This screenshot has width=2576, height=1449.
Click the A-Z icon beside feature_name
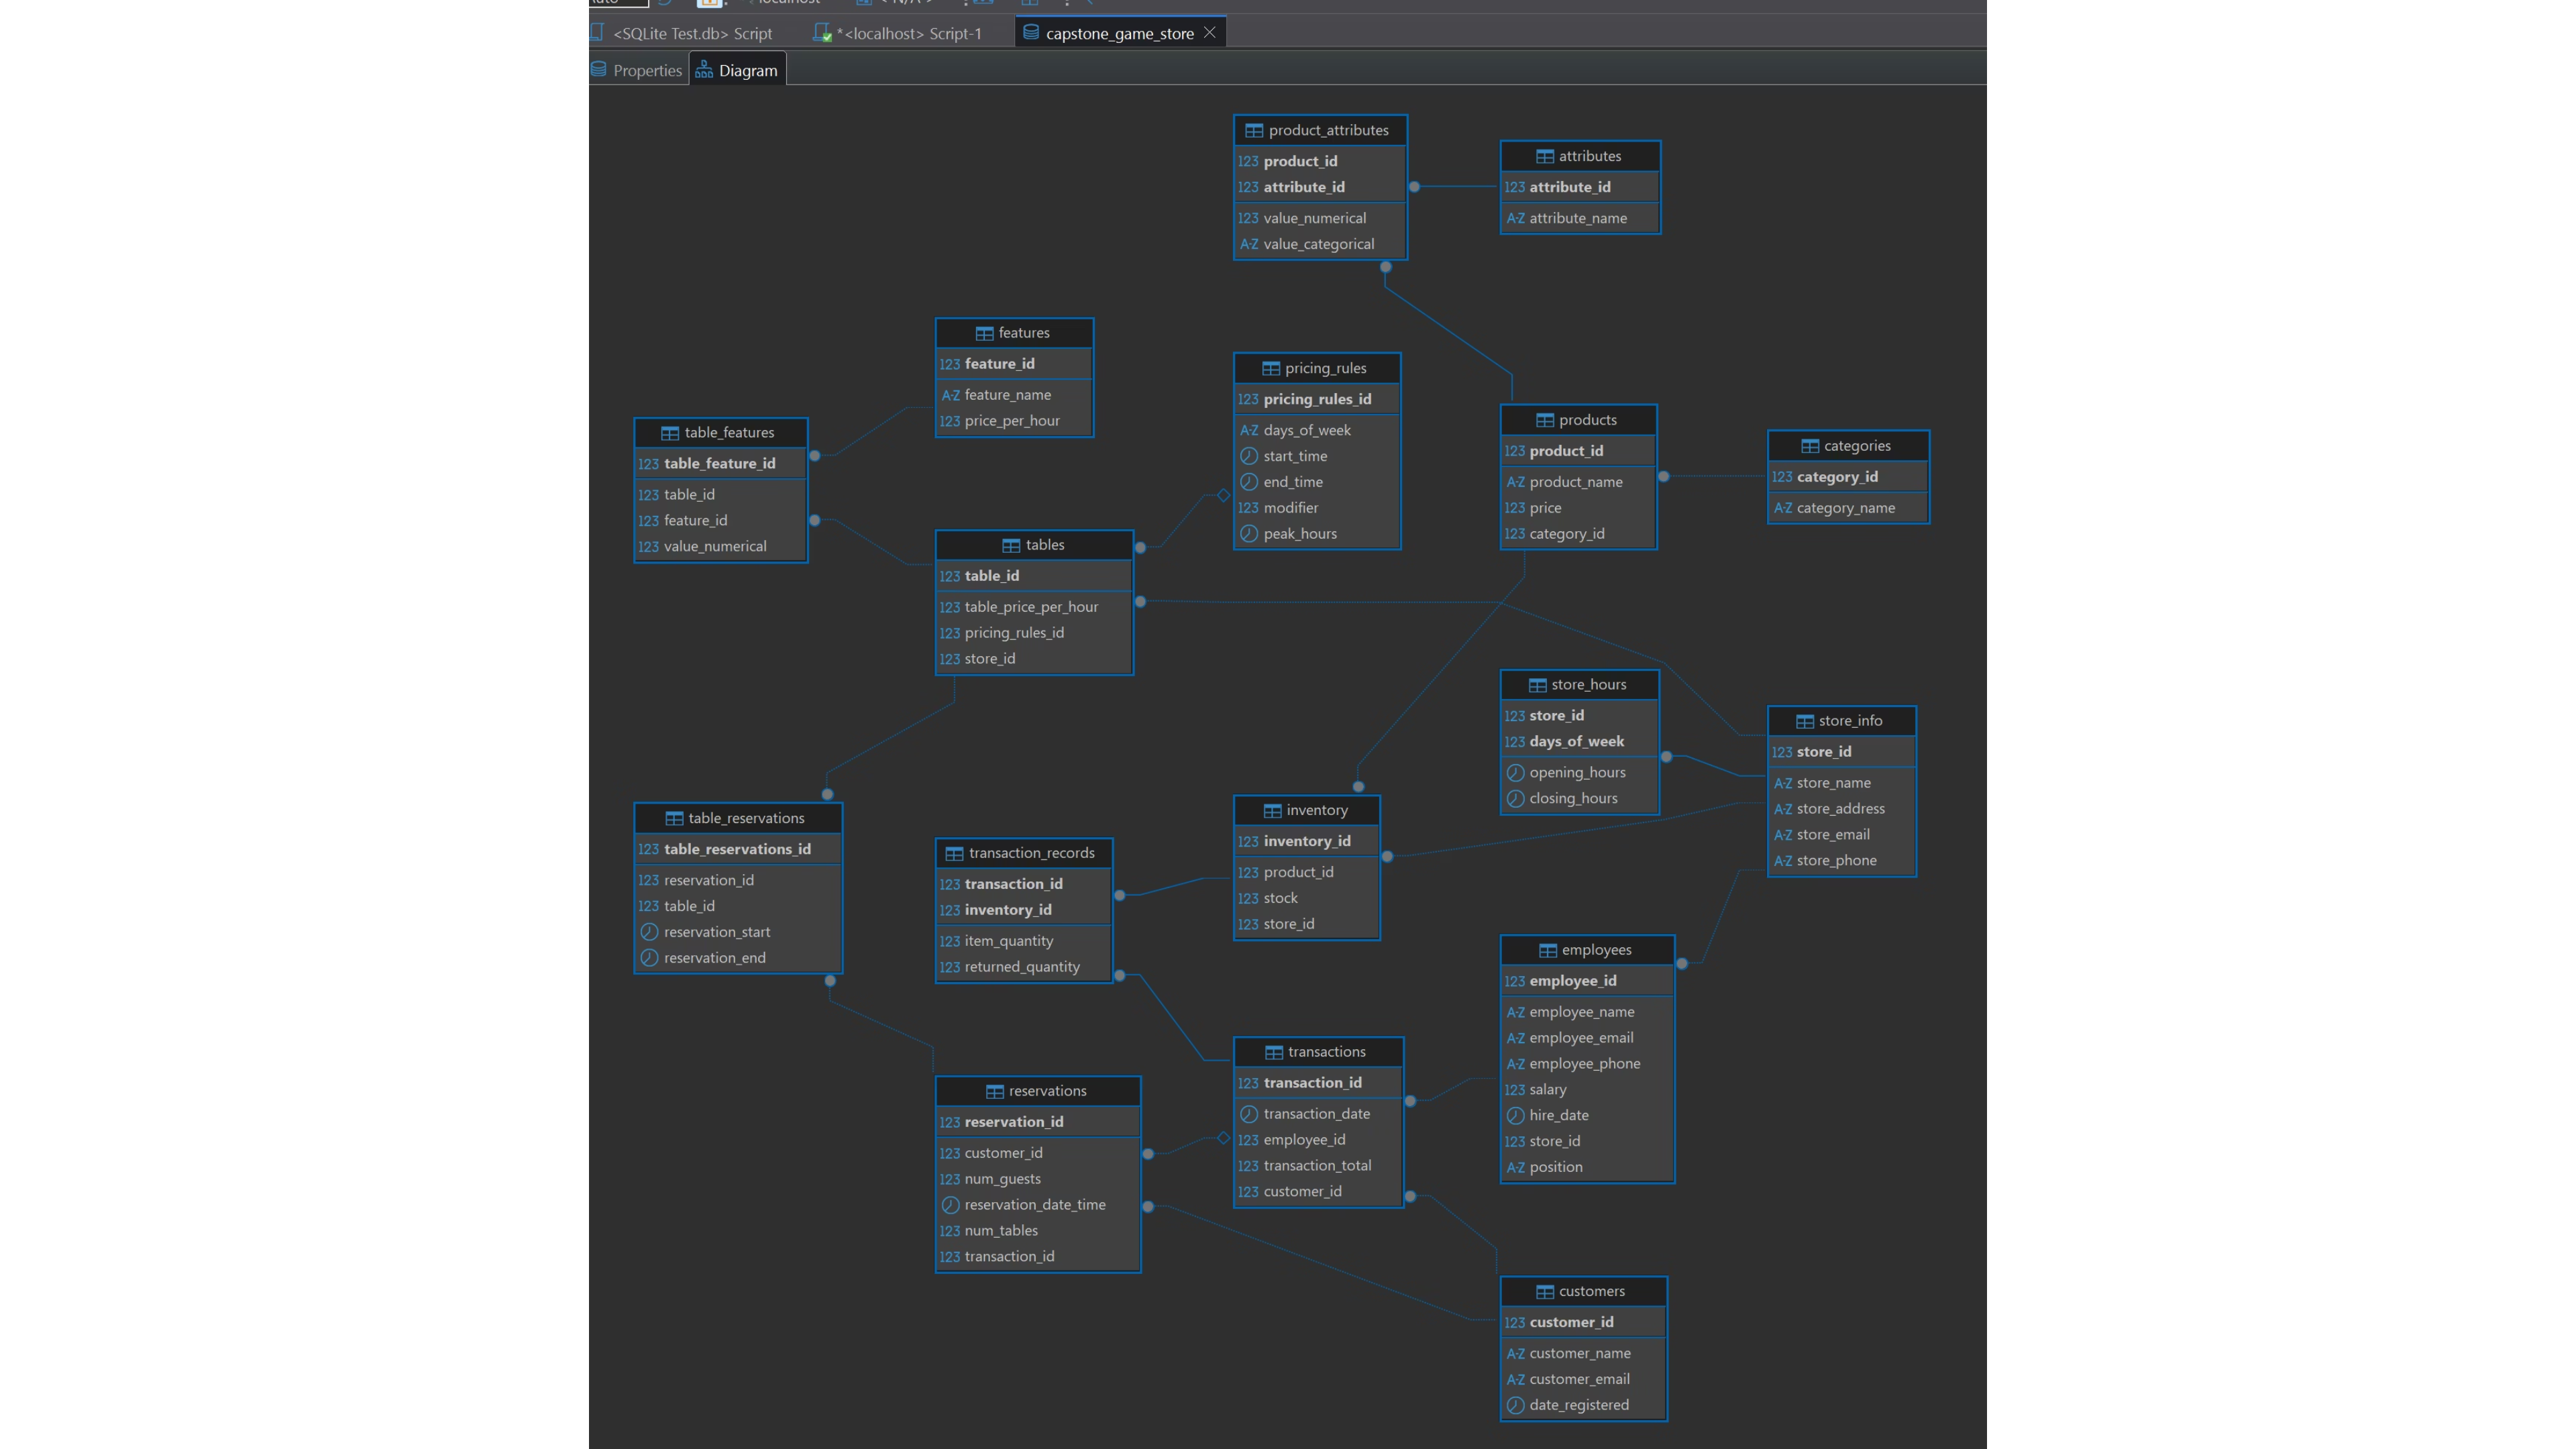(x=950, y=395)
